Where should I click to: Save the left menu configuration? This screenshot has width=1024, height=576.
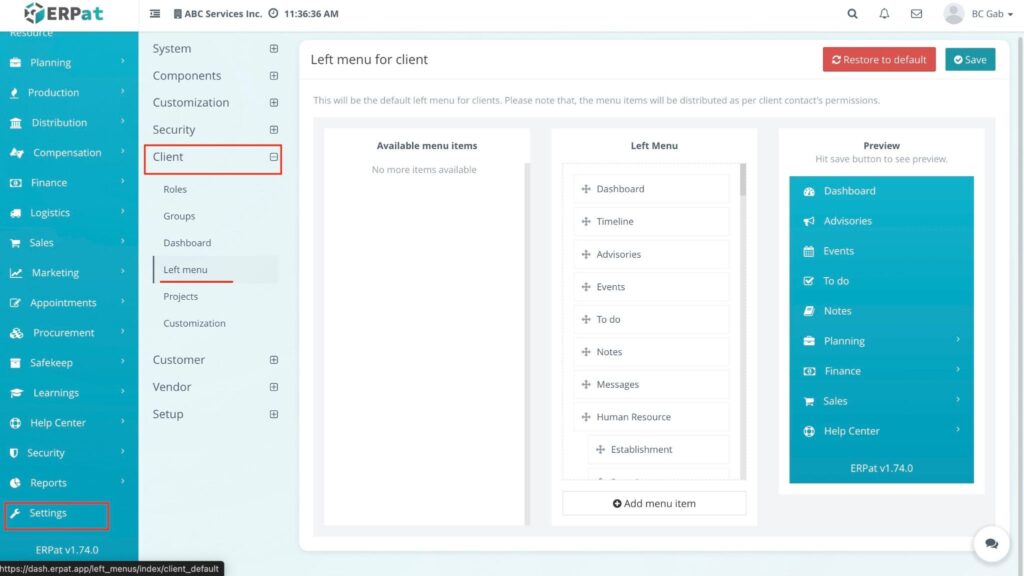tap(969, 60)
